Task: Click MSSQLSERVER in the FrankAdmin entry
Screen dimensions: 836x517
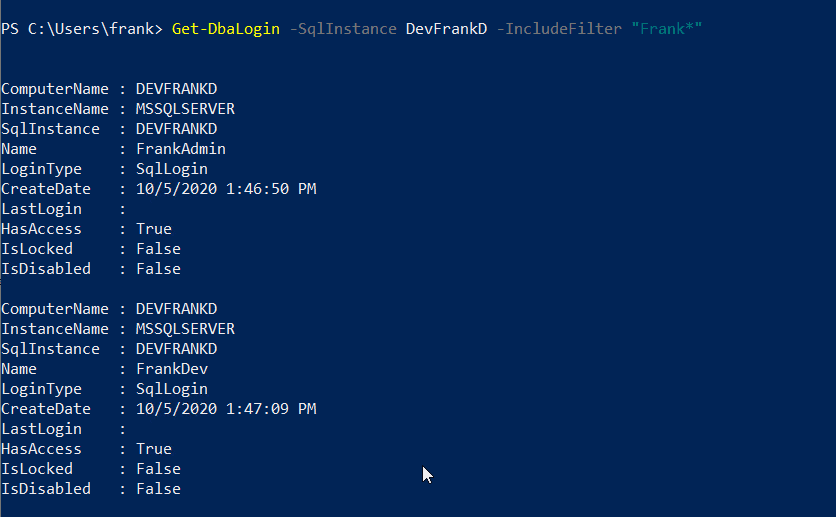Action: click(x=185, y=109)
